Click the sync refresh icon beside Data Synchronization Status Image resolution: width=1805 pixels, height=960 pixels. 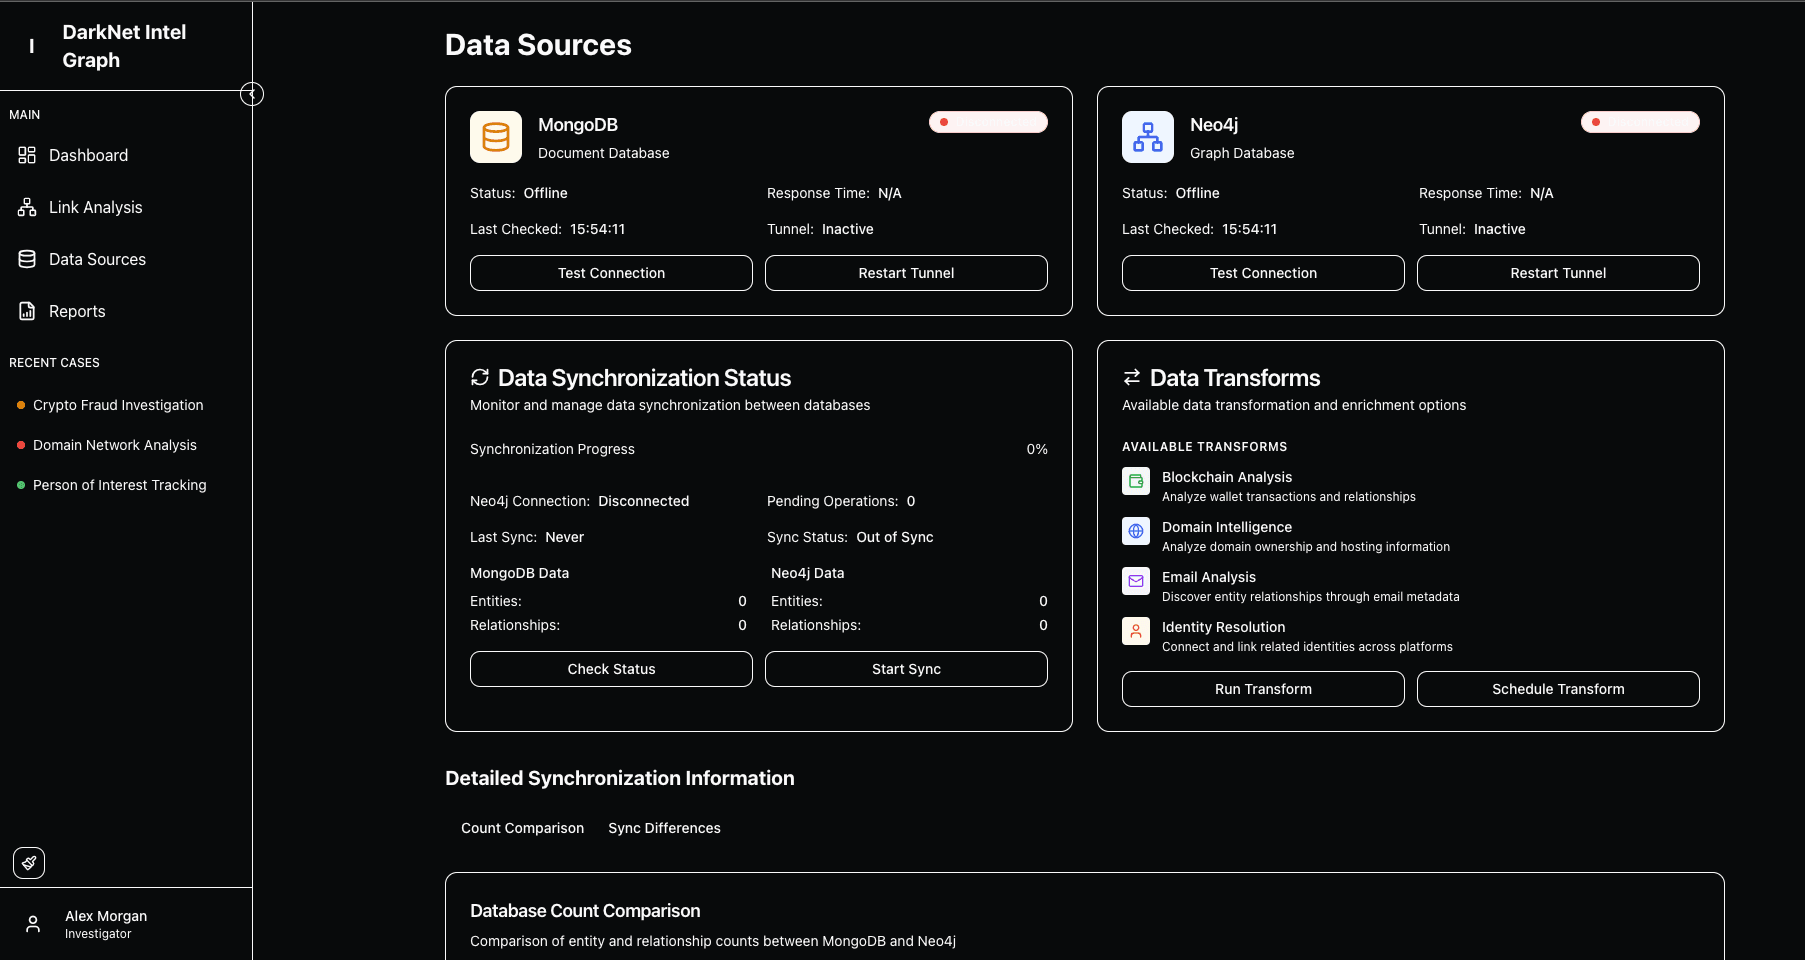[480, 377]
